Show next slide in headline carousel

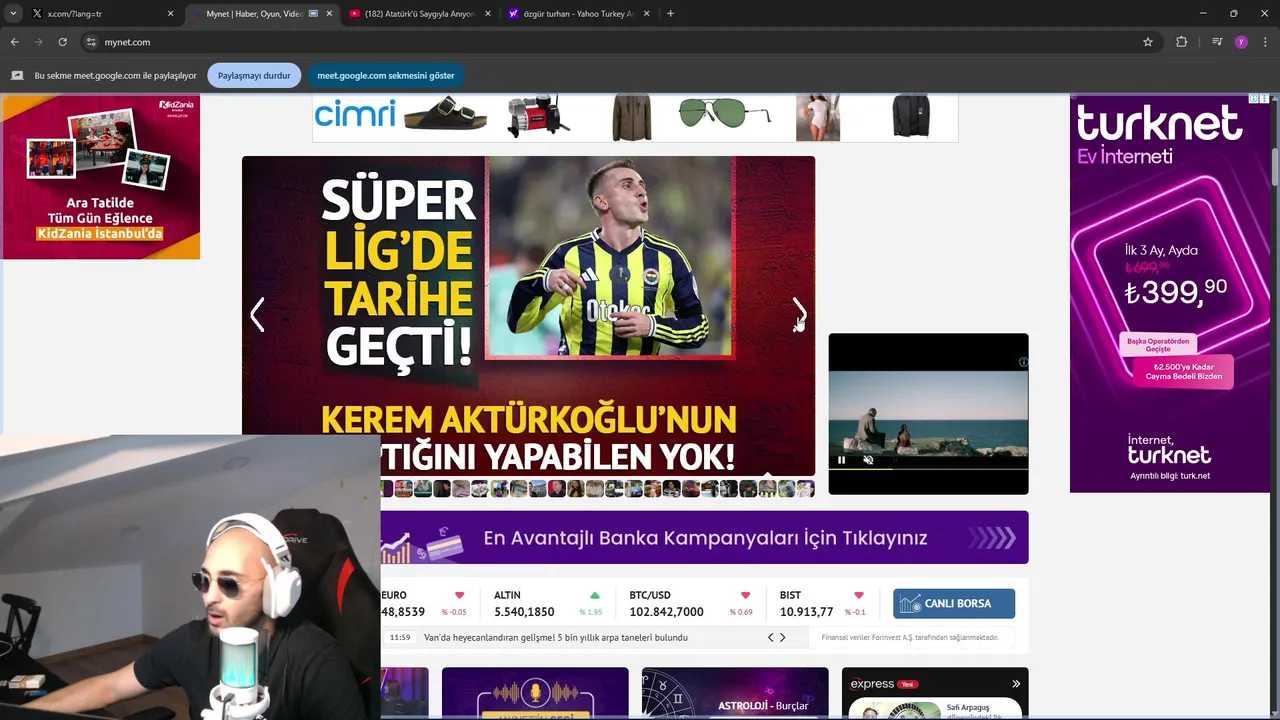799,315
